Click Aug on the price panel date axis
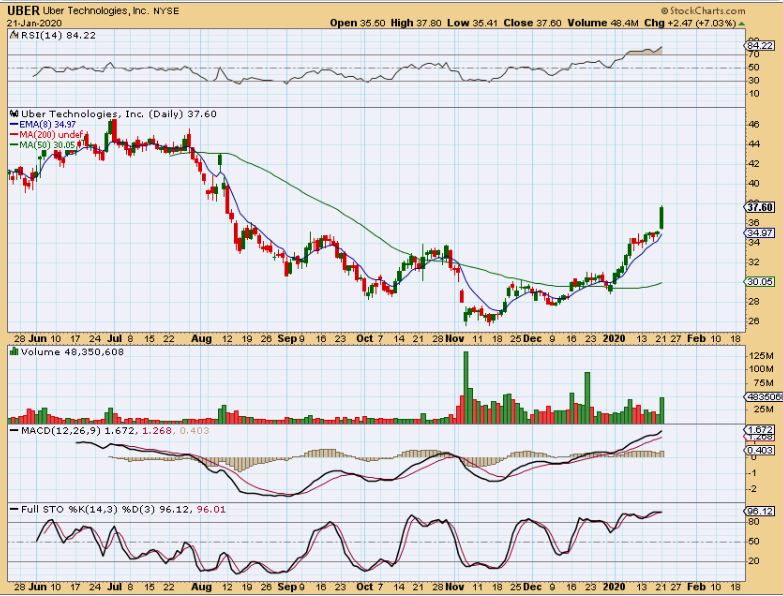 coord(201,339)
